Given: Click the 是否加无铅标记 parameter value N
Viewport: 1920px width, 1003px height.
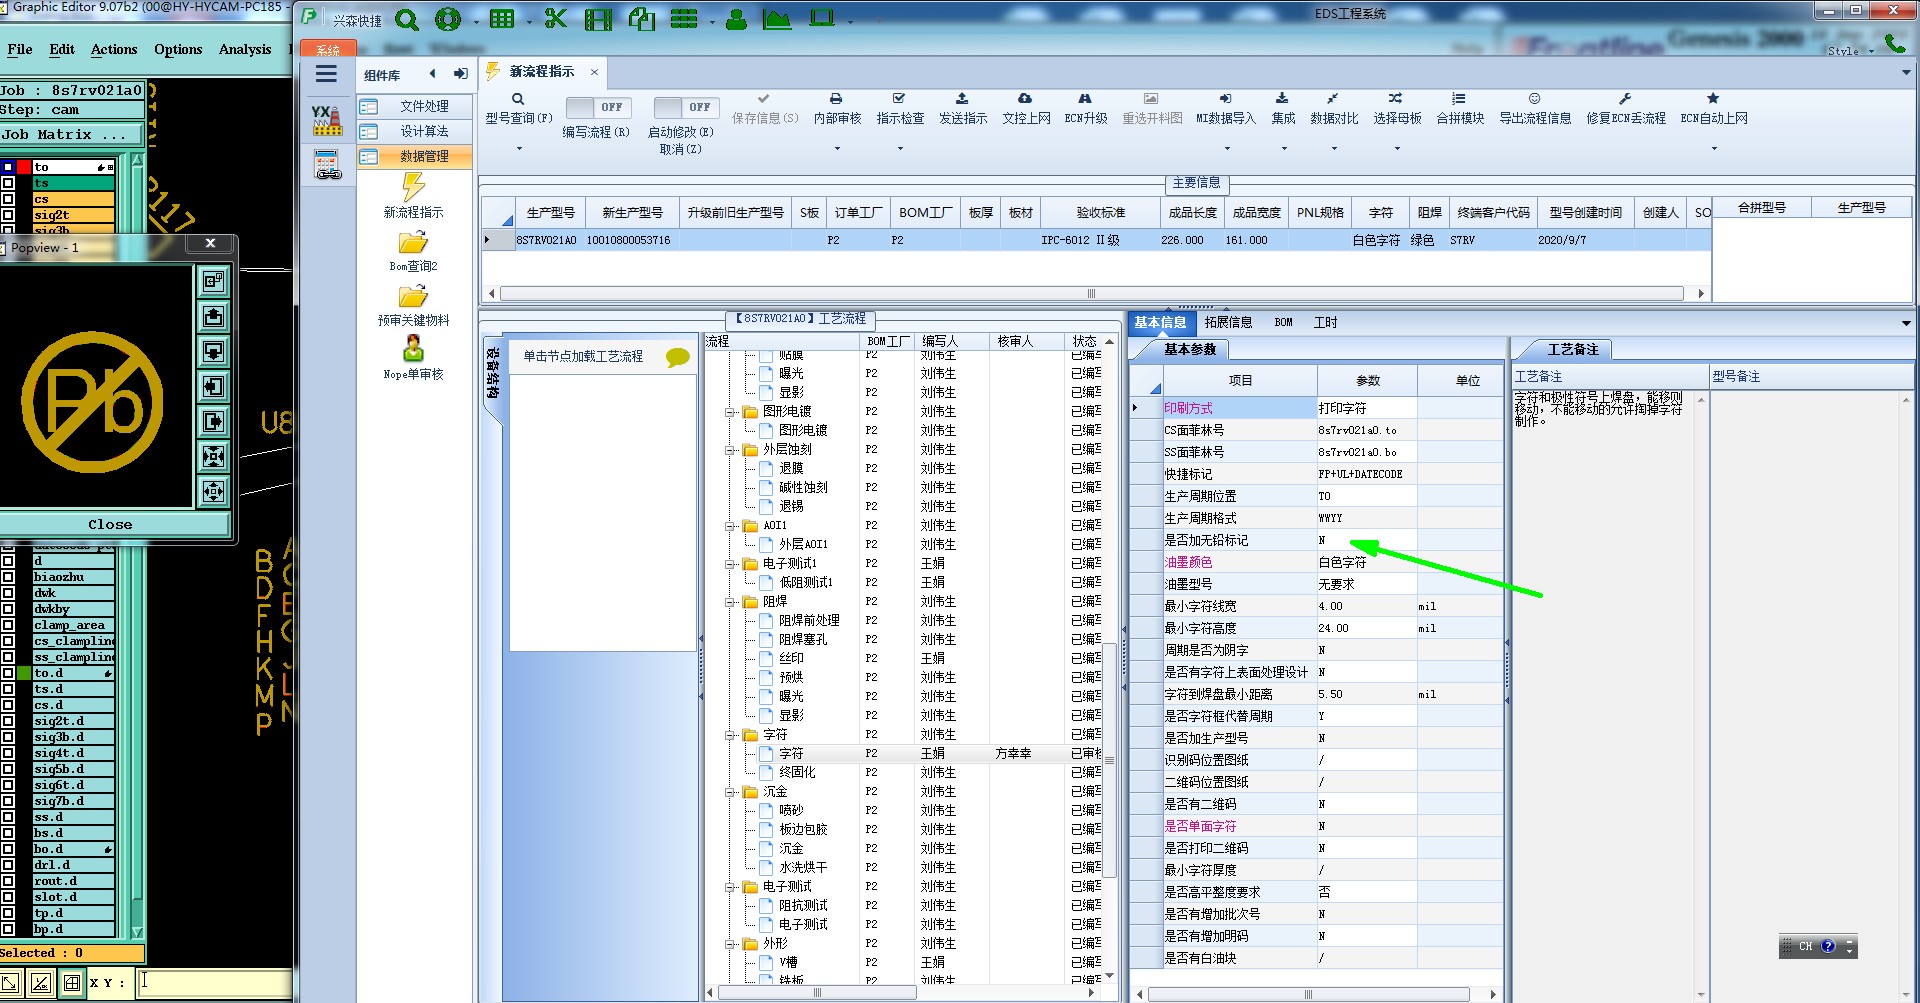Looking at the screenshot, I should pos(1366,540).
